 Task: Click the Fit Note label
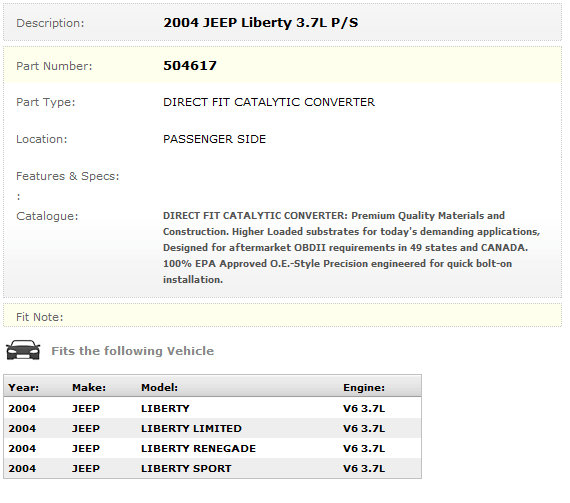(40, 317)
